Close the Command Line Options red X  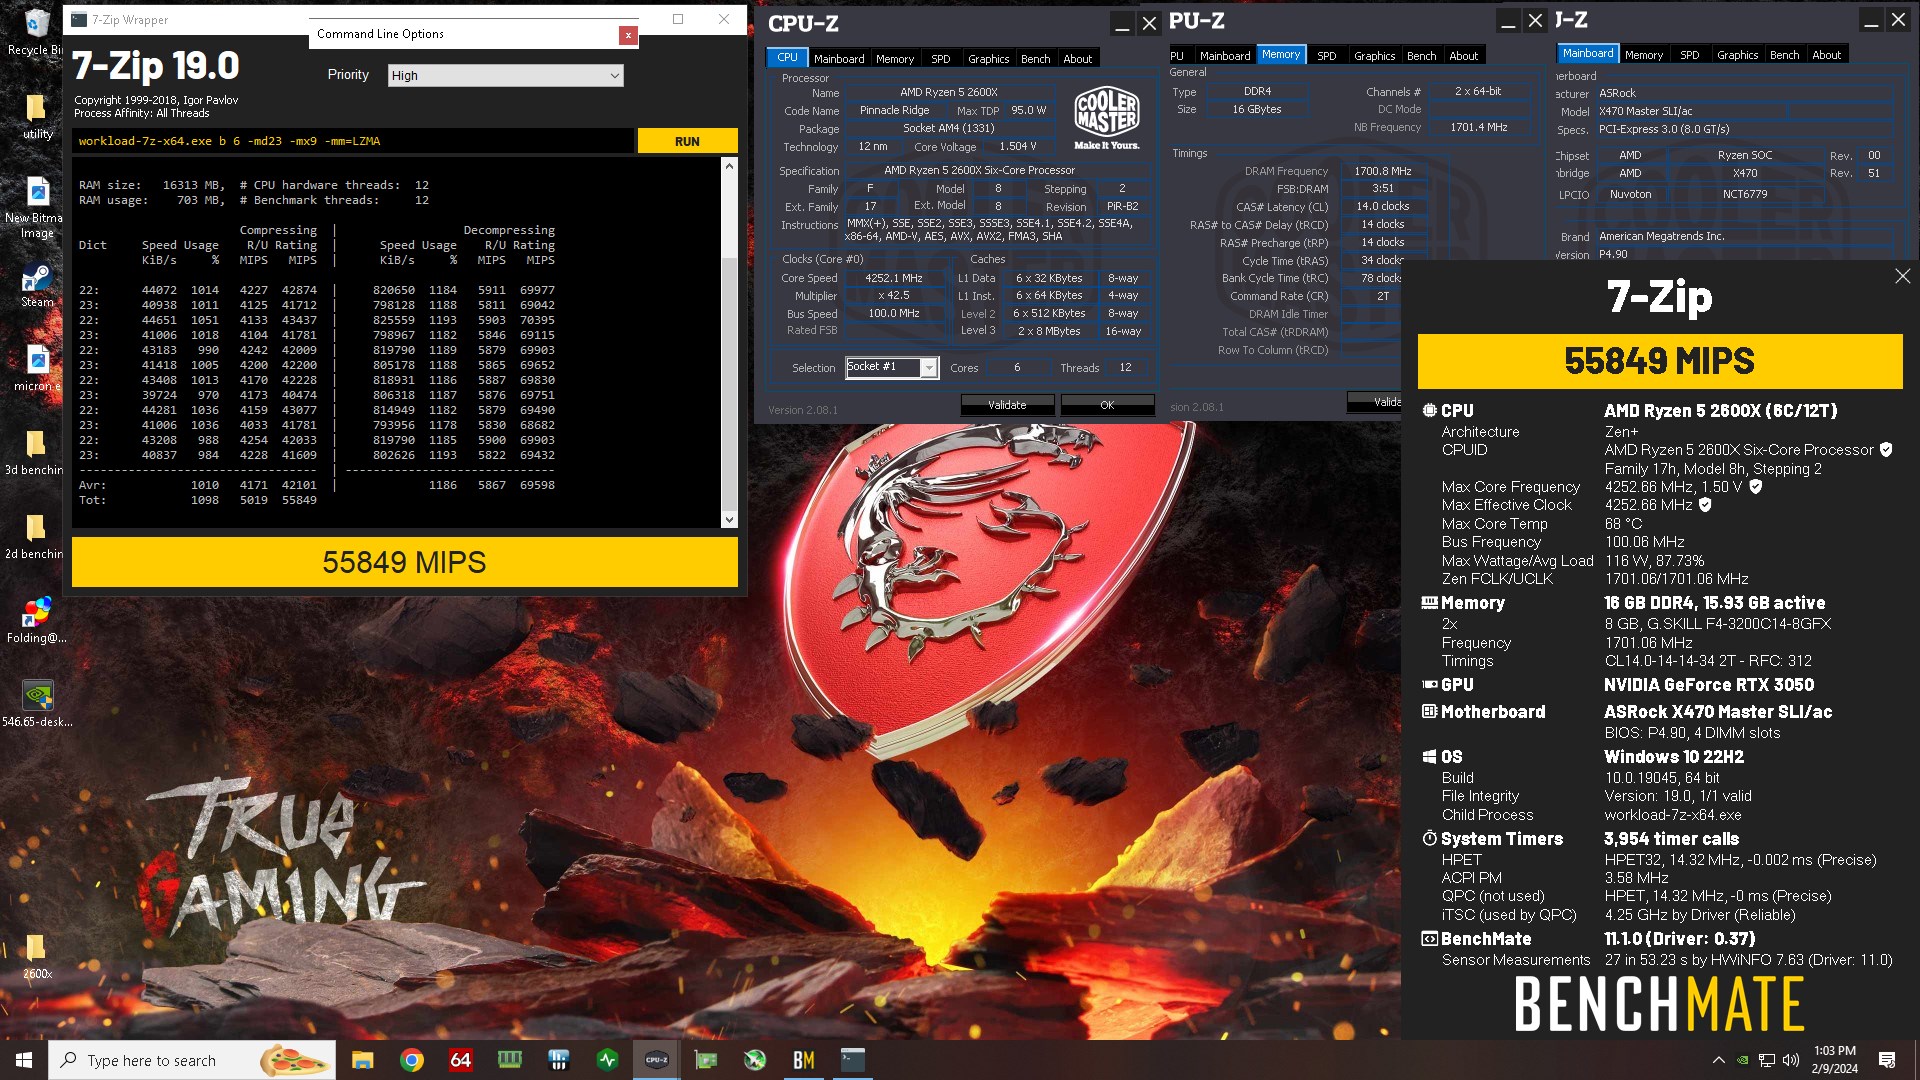[x=628, y=35]
